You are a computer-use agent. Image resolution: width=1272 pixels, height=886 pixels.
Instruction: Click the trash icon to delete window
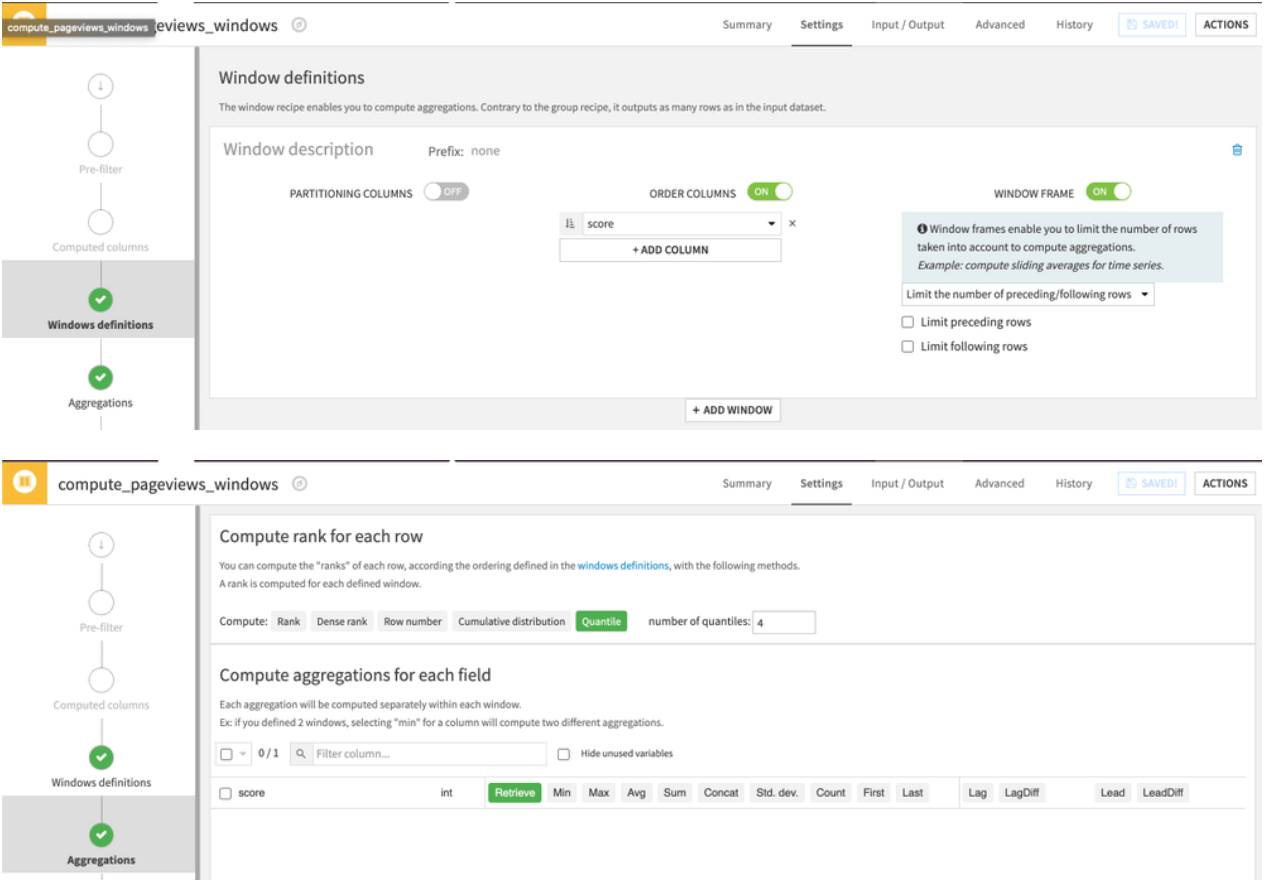(x=1237, y=150)
